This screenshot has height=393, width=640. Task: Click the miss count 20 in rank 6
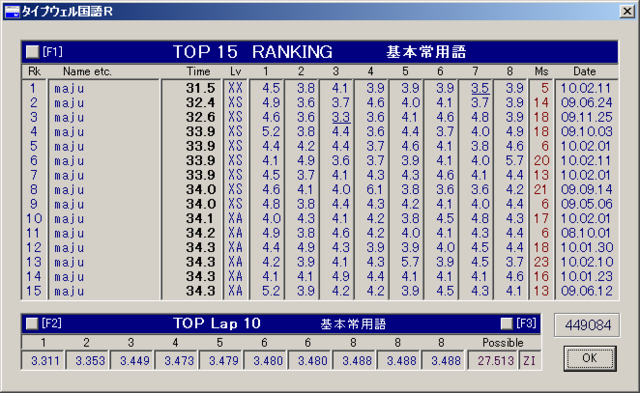pyautogui.click(x=542, y=160)
